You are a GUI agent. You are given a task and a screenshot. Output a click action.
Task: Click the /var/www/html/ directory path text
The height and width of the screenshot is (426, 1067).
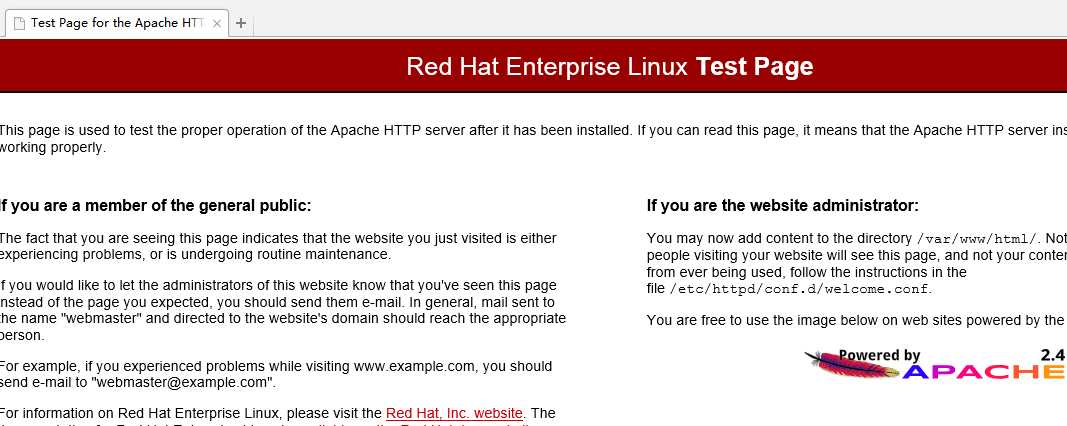[977, 239]
